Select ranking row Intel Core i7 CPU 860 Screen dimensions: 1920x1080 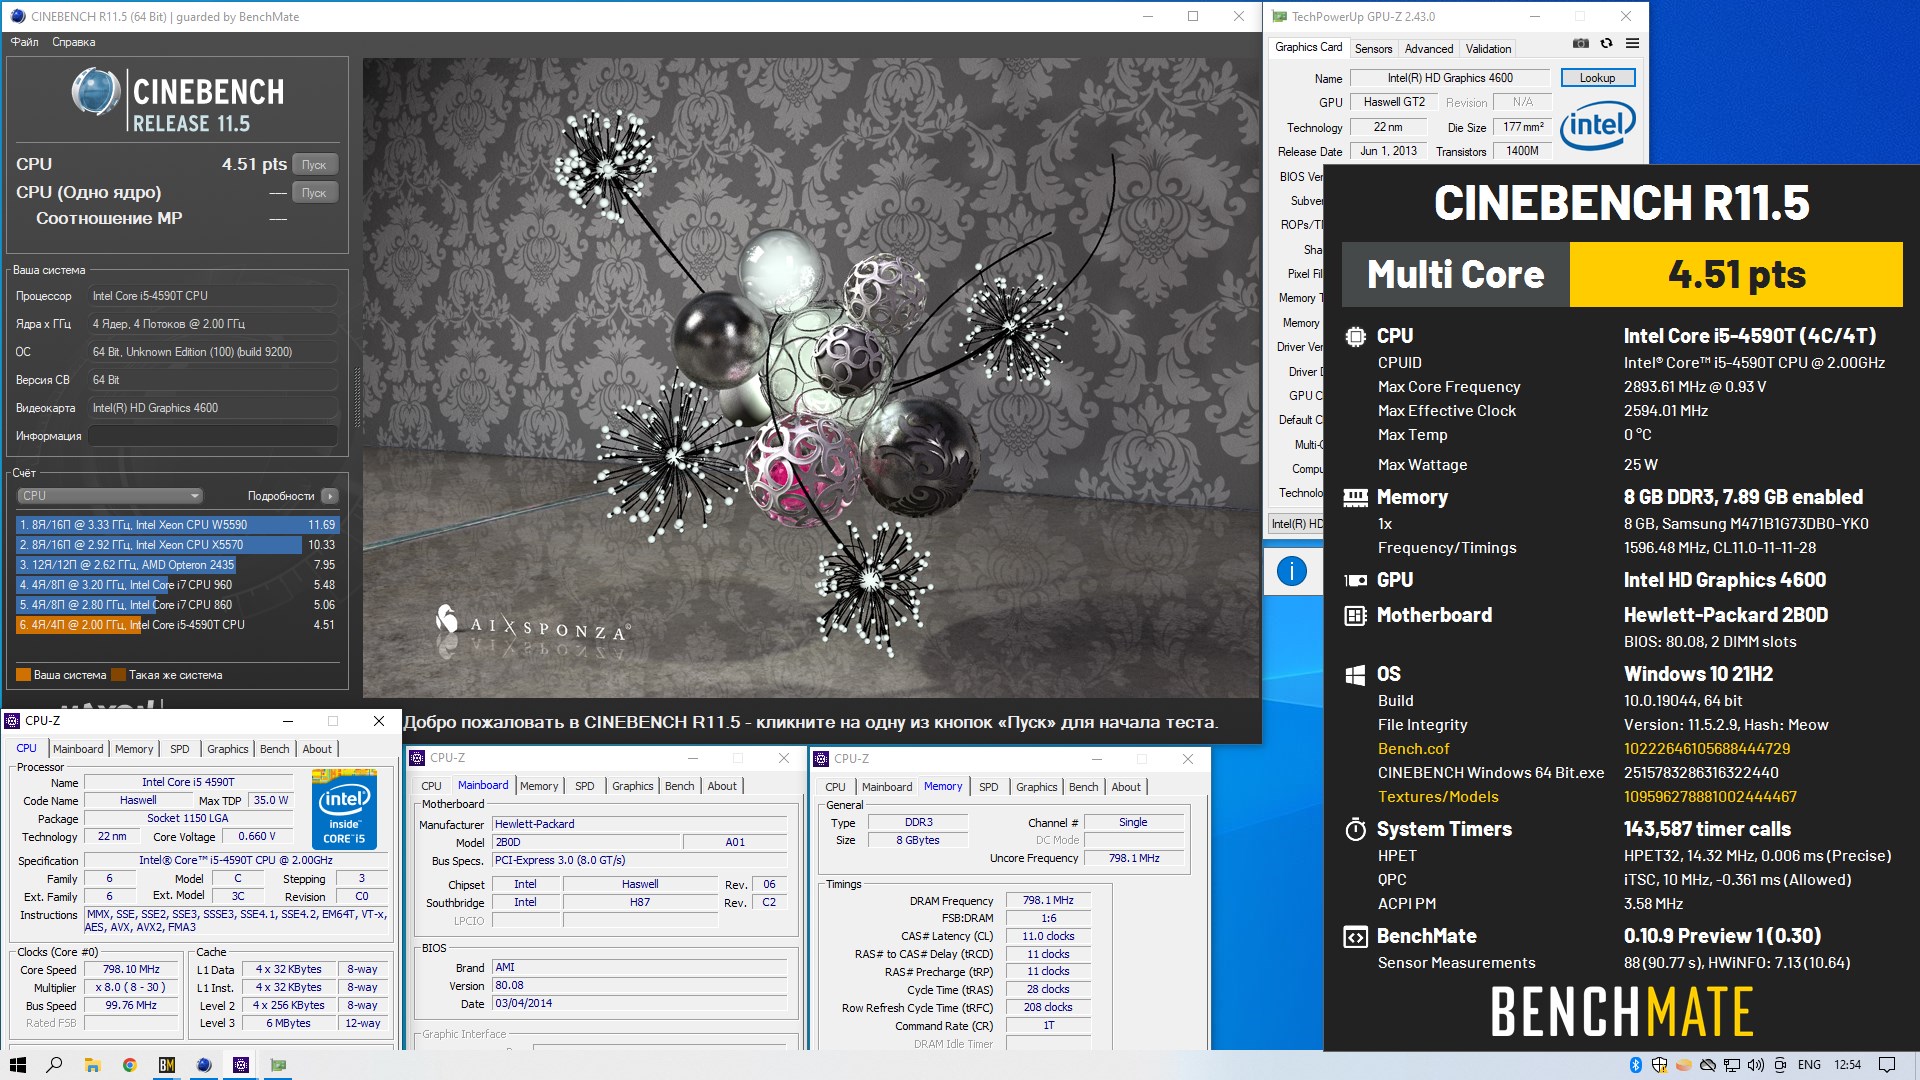point(178,605)
